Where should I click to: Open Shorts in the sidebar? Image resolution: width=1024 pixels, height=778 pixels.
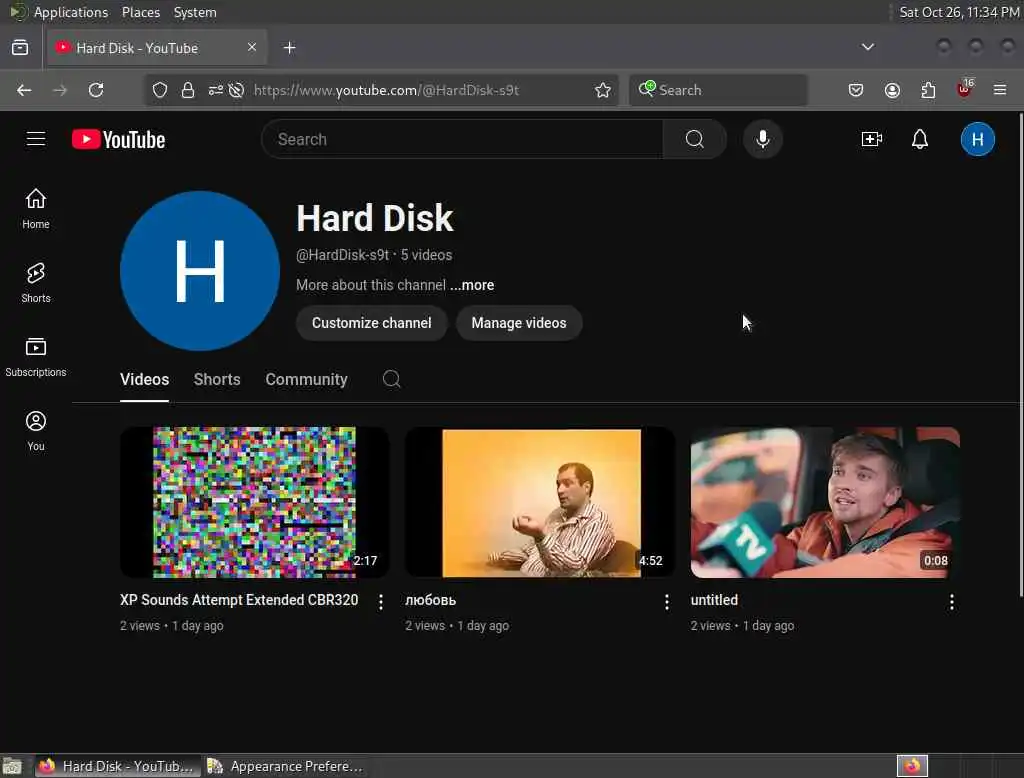[x=36, y=283]
